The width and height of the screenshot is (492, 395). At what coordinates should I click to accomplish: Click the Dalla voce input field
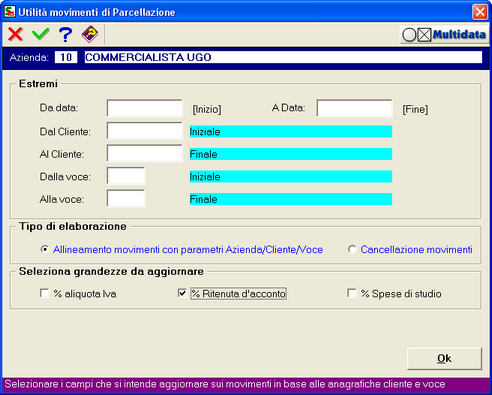point(126,176)
